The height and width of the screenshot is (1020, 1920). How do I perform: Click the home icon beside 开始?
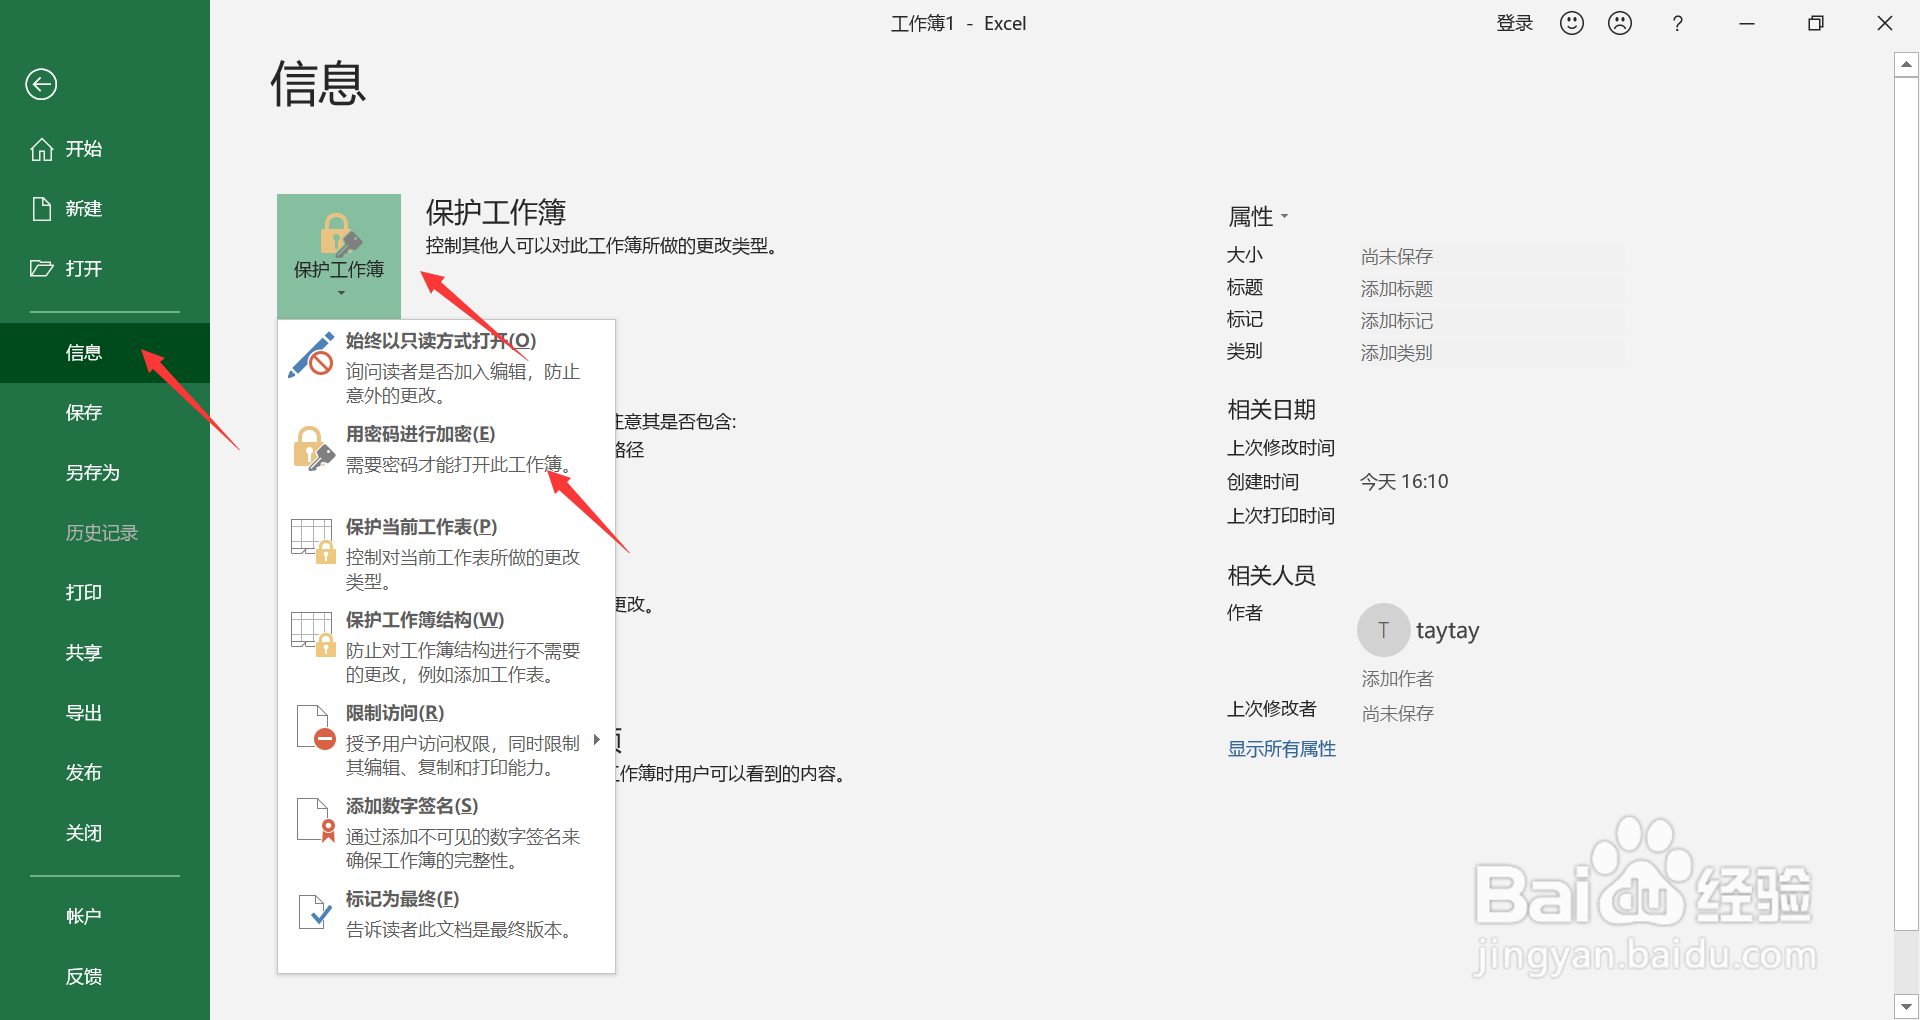coord(42,149)
